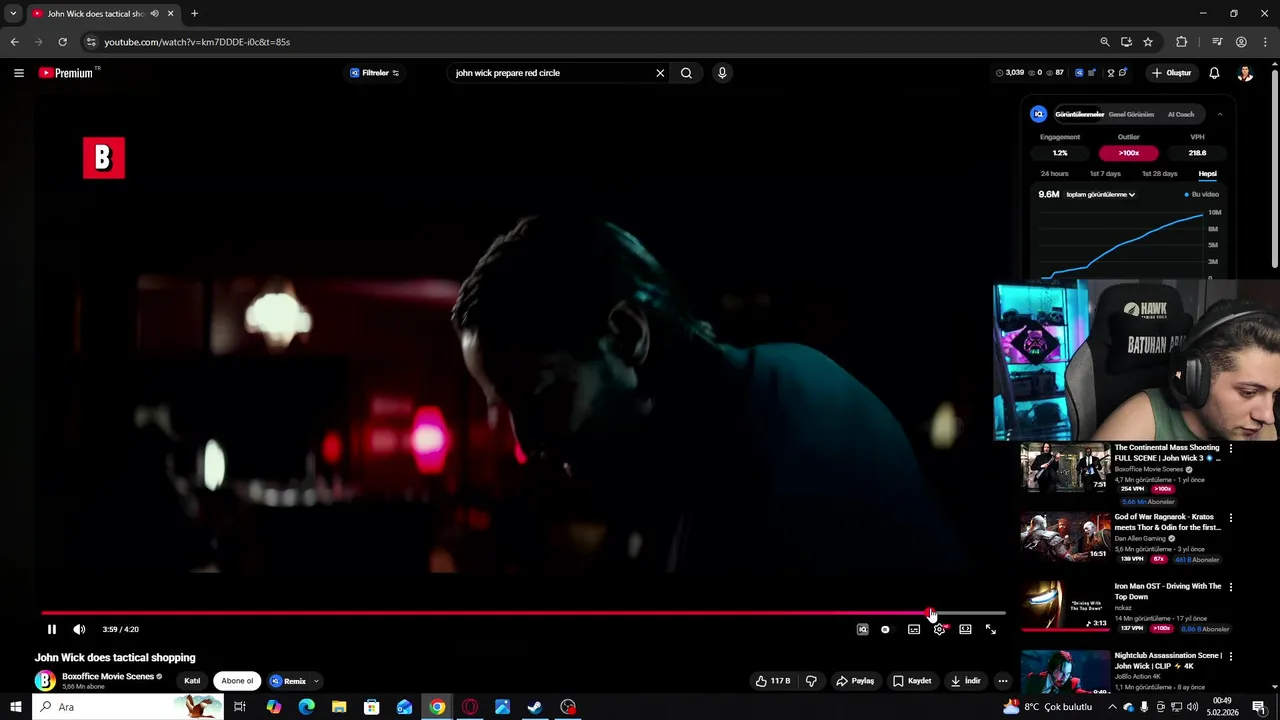
Task: Seek on the red video progress bar
Action: click(523, 613)
